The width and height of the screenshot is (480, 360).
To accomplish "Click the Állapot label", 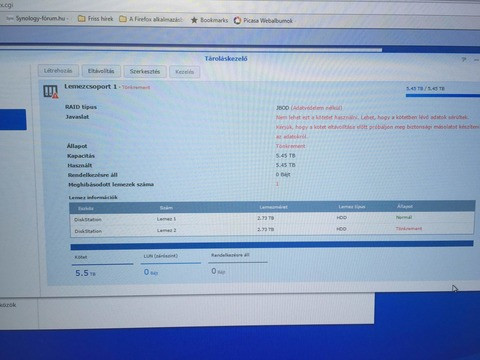I will (77, 146).
